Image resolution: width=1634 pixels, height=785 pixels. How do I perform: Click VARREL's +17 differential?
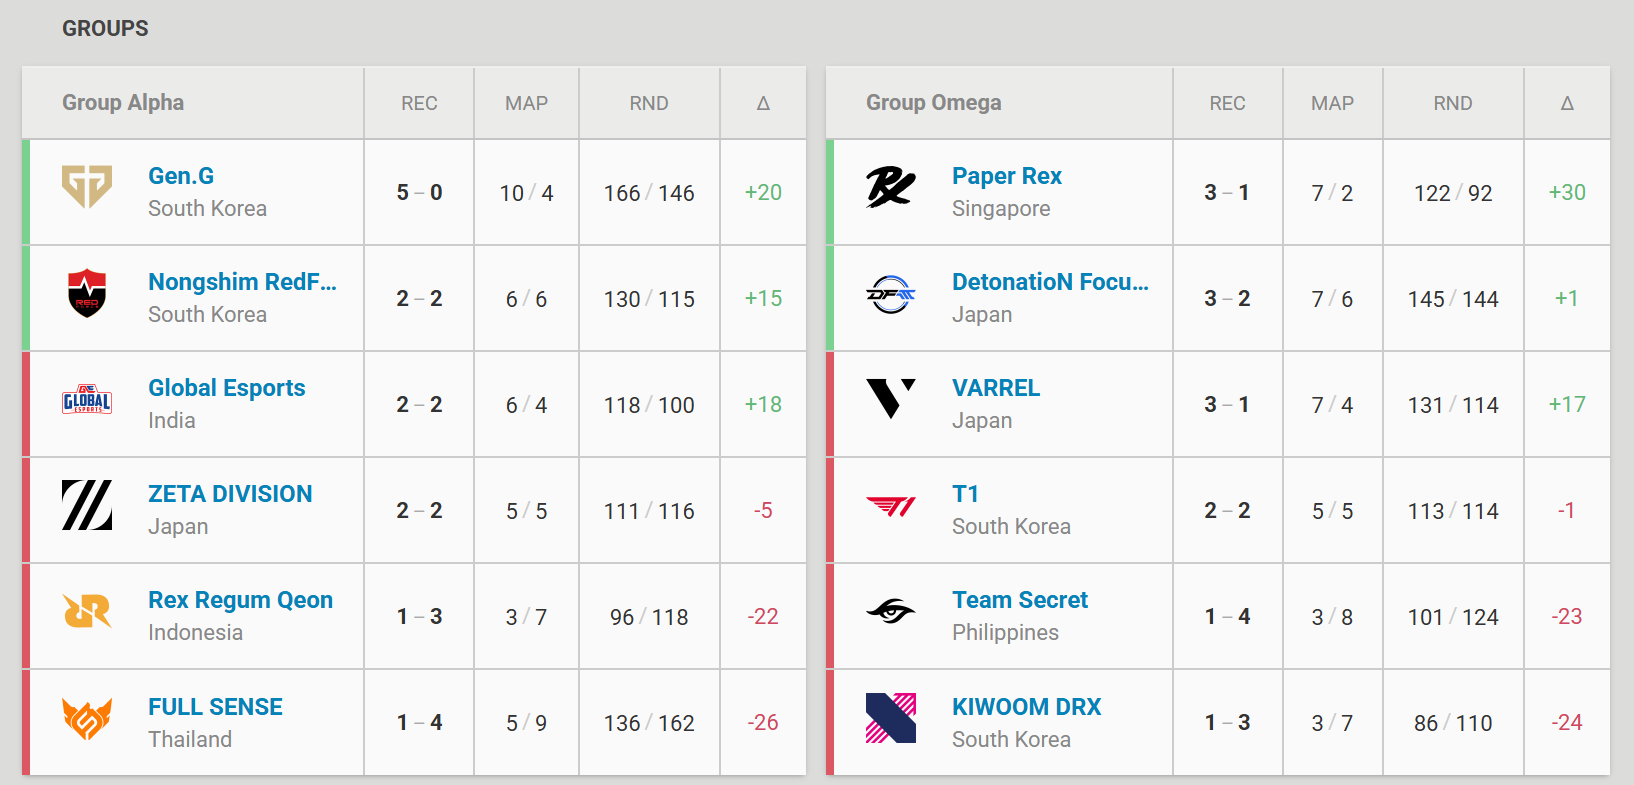(1567, 404)
